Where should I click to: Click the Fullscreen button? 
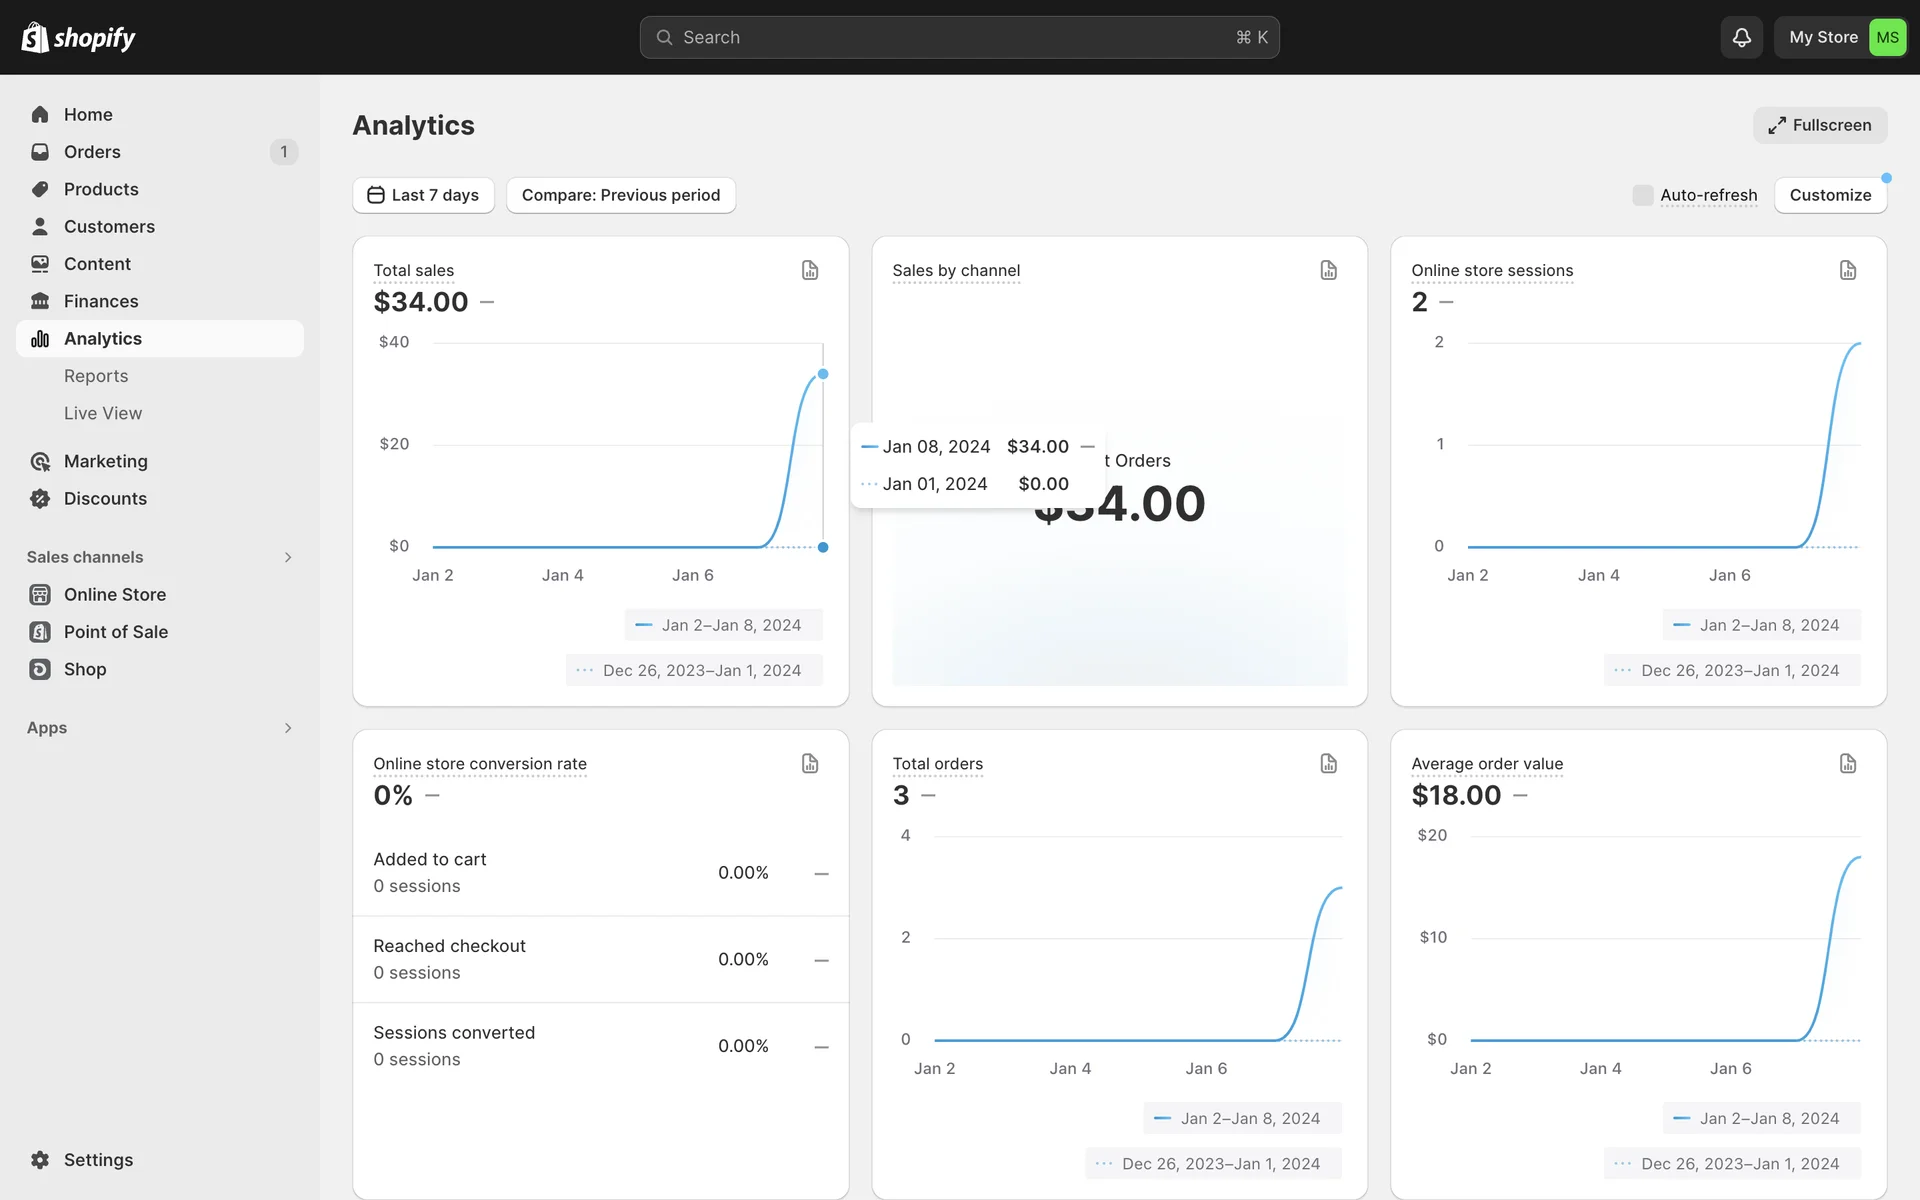(1819, 125)
